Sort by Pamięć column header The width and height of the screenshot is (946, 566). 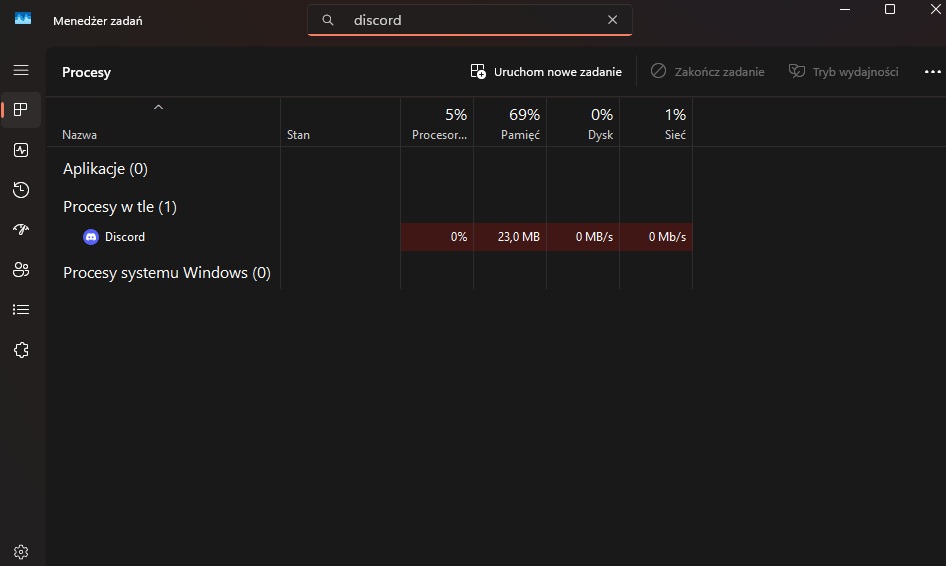[510, 124]
